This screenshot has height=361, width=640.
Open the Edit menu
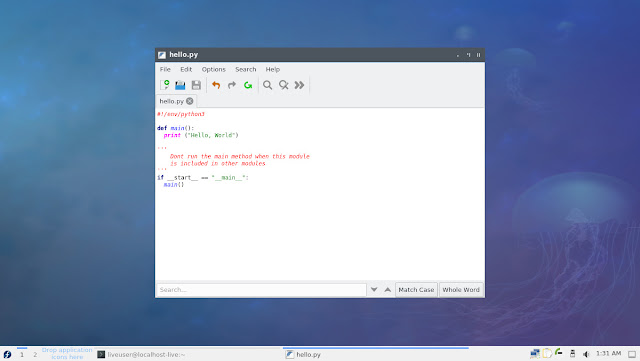(x=186, y=69)
